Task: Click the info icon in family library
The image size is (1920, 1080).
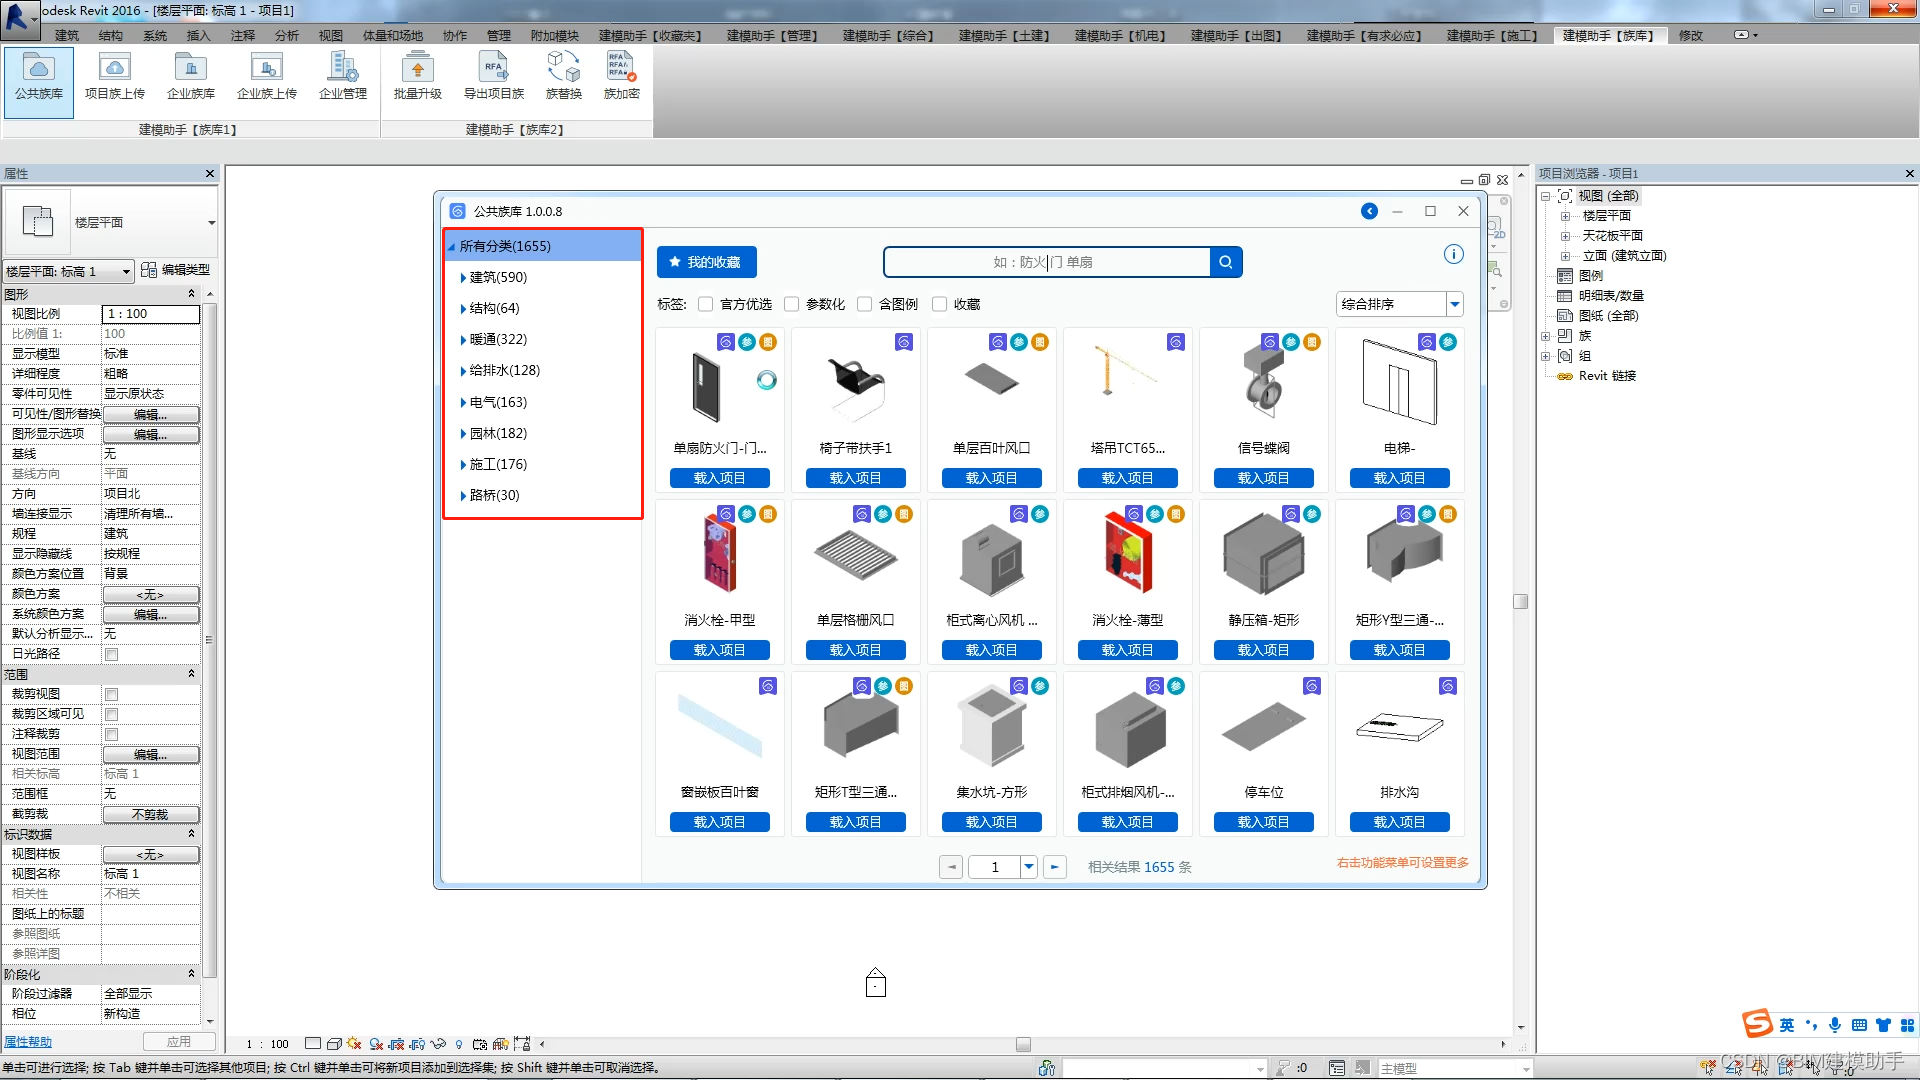Action: [1453, 254]
